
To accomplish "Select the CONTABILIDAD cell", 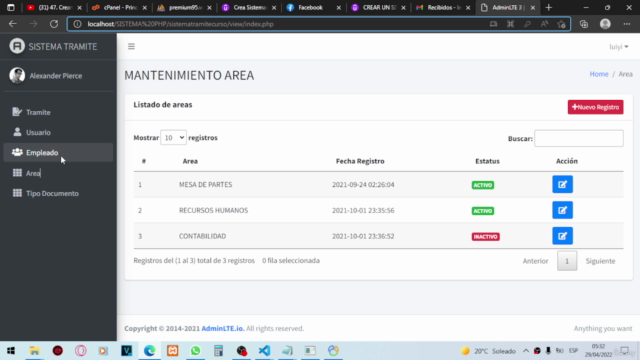I will coord(202,236).
